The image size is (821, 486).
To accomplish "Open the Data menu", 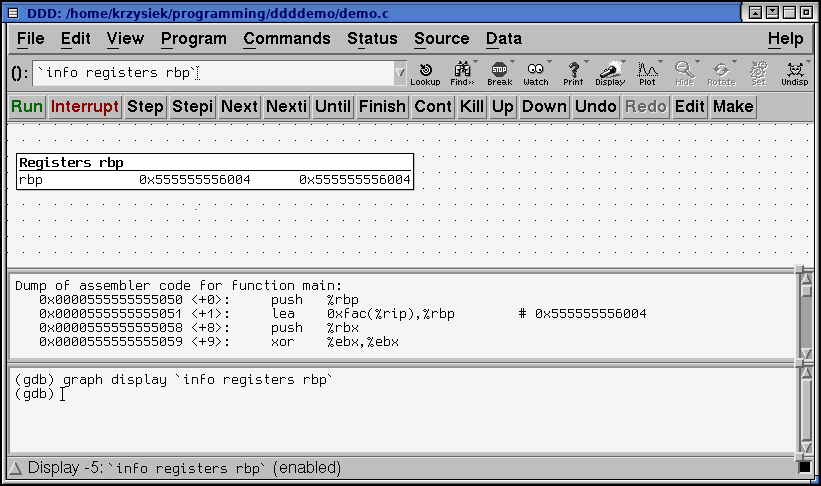I will (x=504, y=39).
